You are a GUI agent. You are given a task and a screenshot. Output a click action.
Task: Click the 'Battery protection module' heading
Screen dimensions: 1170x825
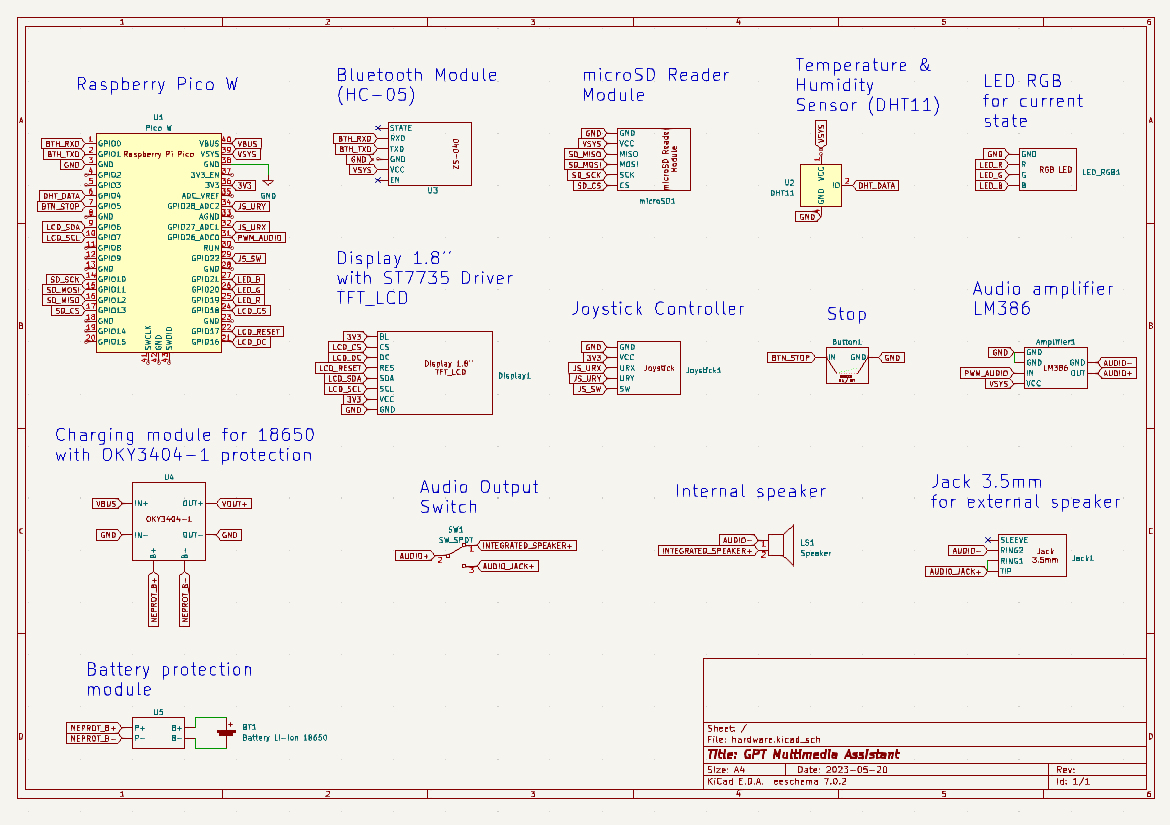point(169,679)
